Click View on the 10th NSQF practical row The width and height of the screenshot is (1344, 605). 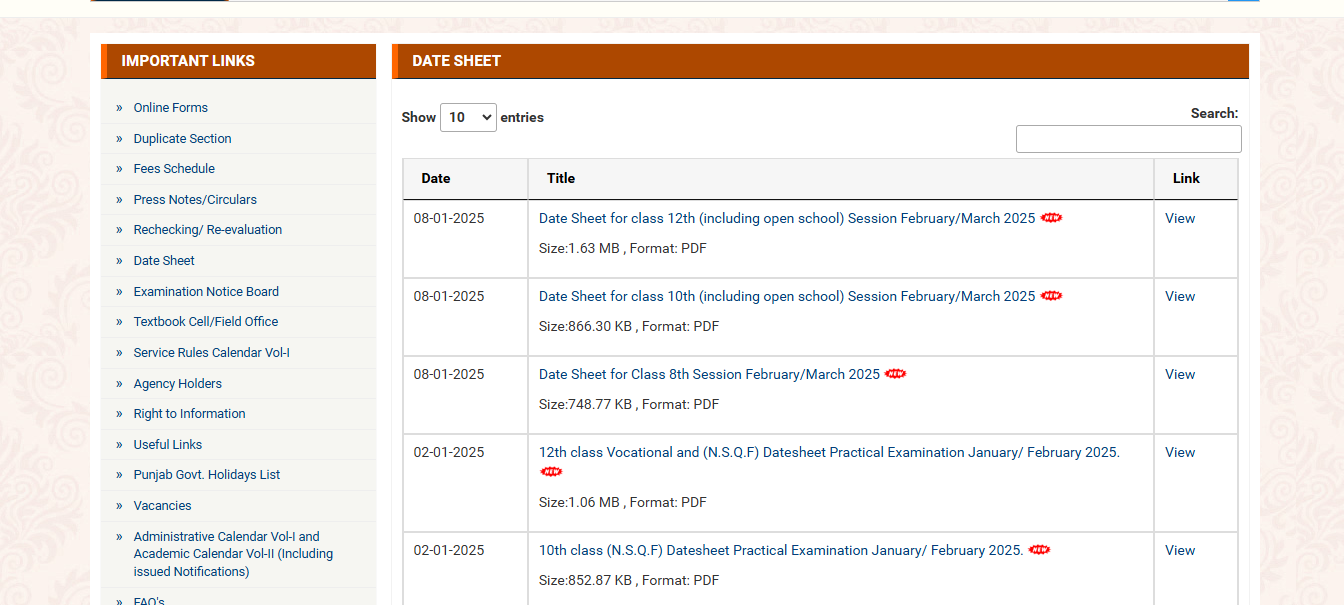(1180, 549)
